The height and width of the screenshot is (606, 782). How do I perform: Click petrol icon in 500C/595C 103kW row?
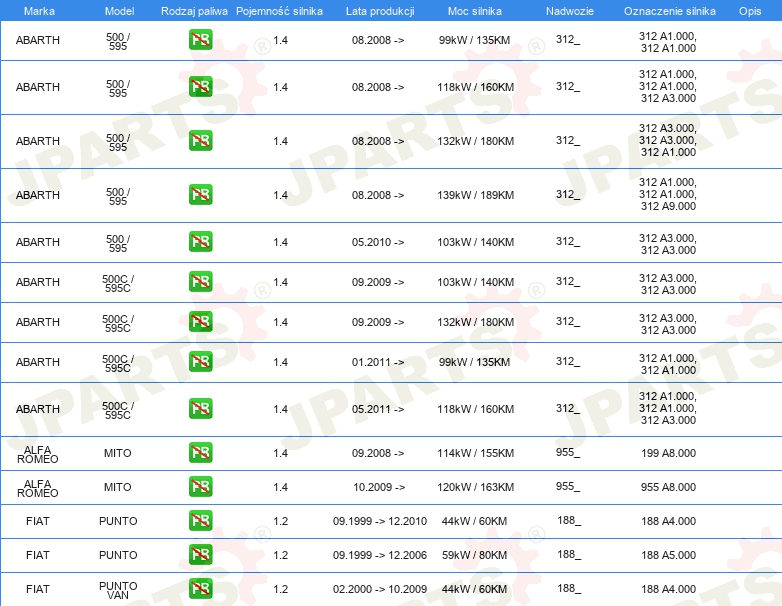200,281
